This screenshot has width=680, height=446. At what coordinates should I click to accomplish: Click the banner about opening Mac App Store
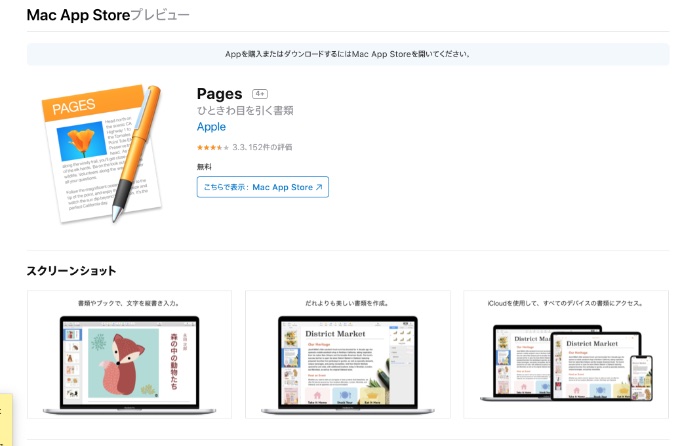pyautogui.click(x=348, y=54)
